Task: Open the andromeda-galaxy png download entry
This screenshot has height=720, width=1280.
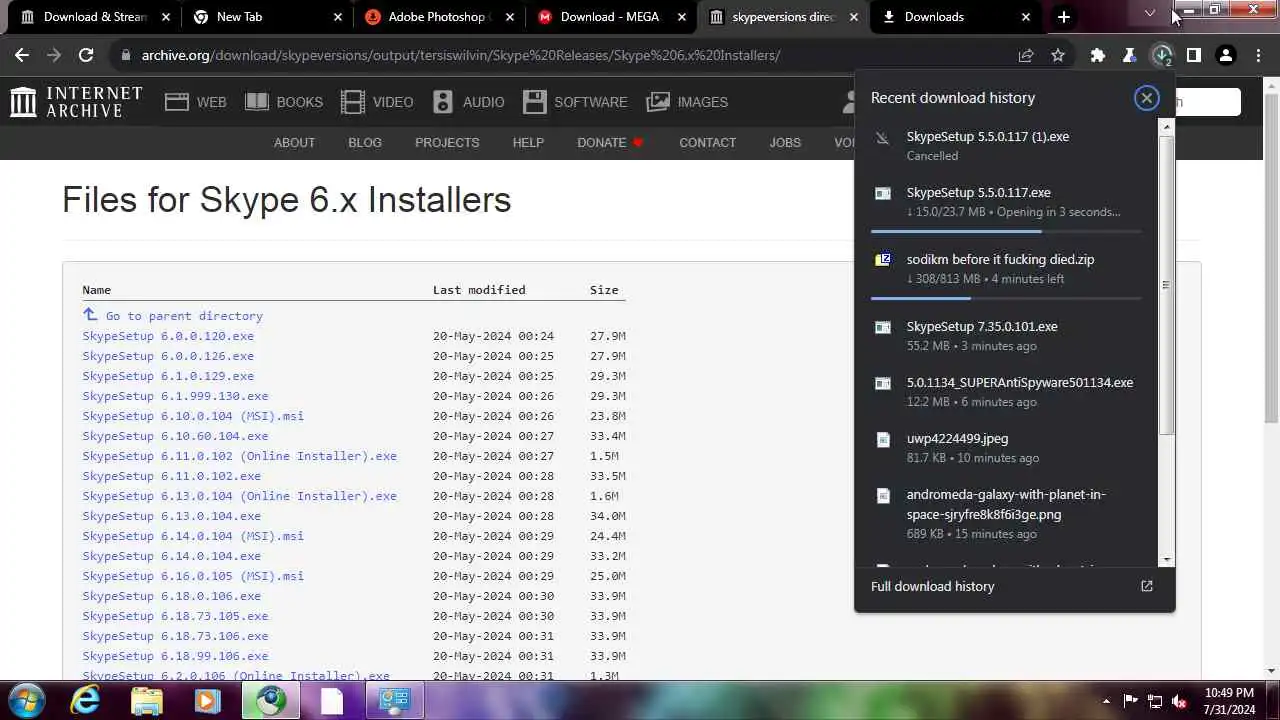Action: click(x=1008, y=513)
